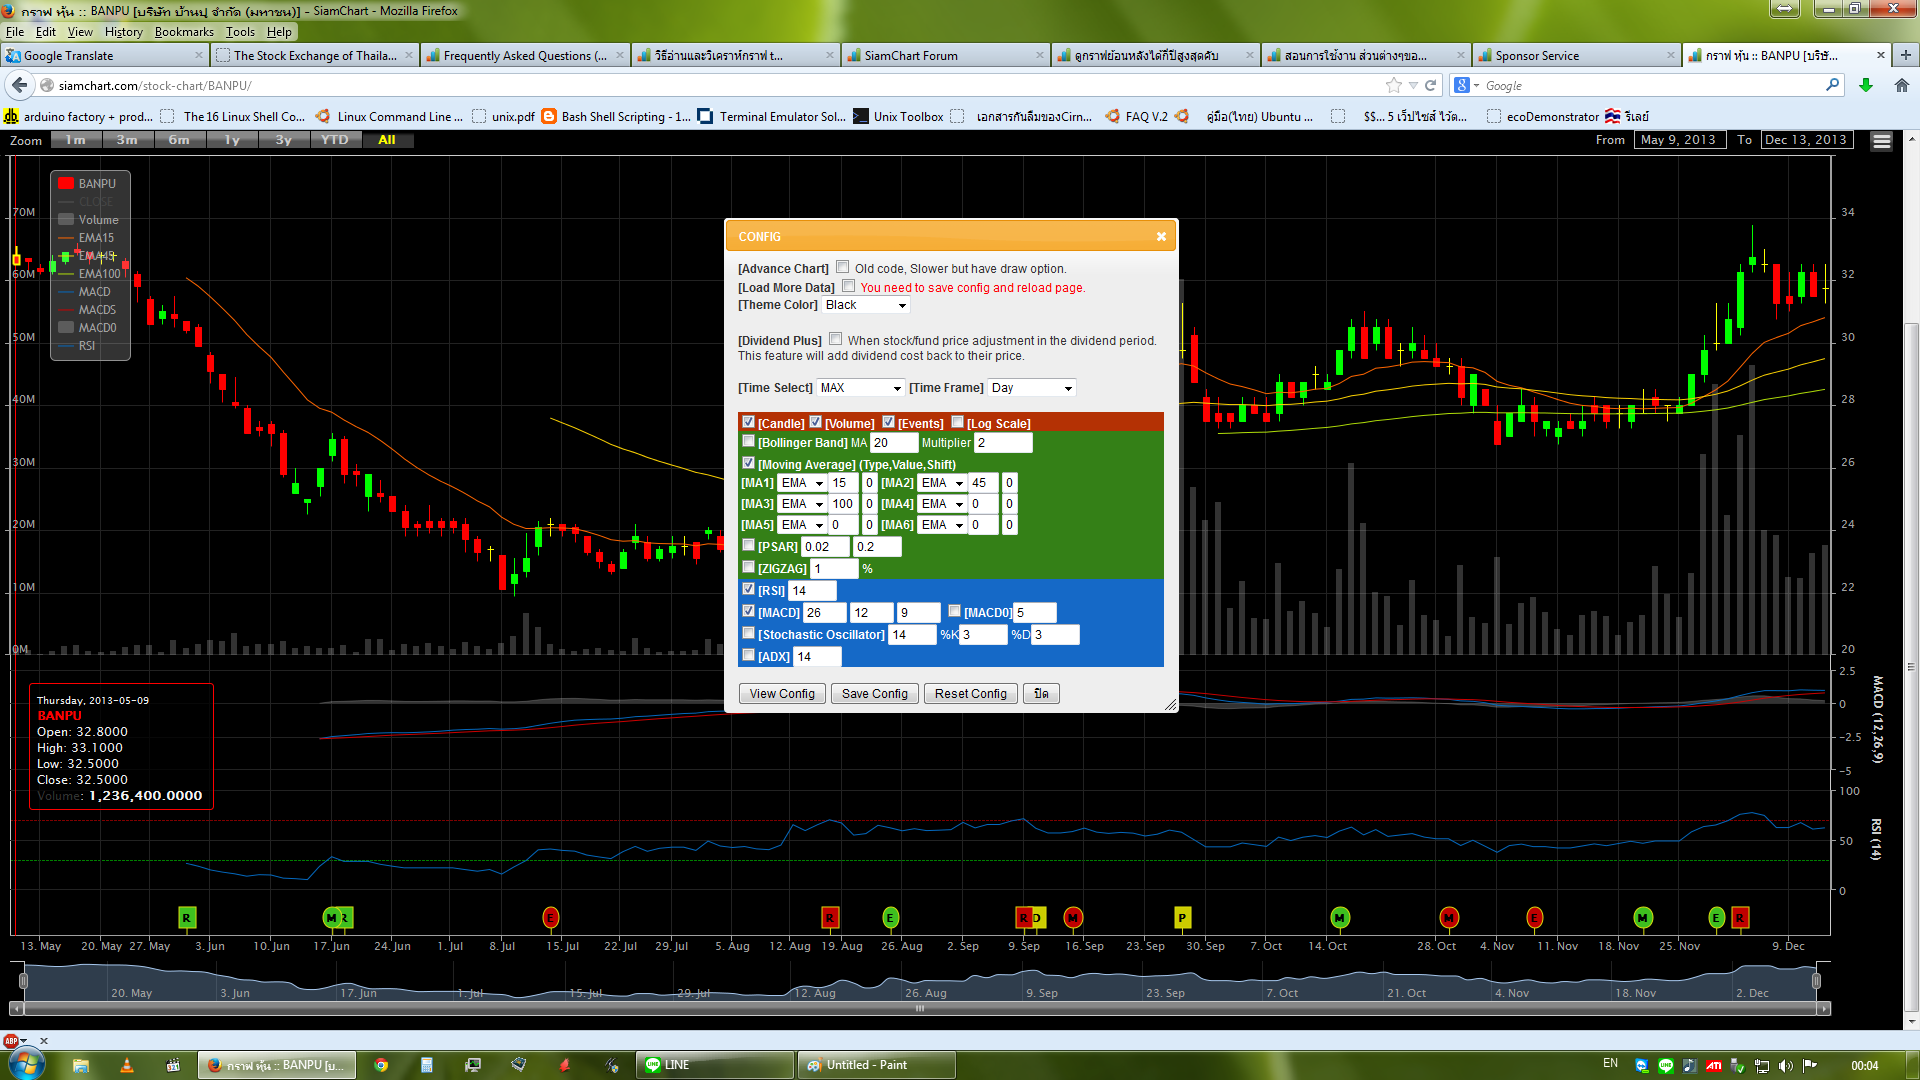This screenshot has height=1080, width=1920.
Task: Toggle the Advance Chart checkbox
Action: click(x=842, y=267)
